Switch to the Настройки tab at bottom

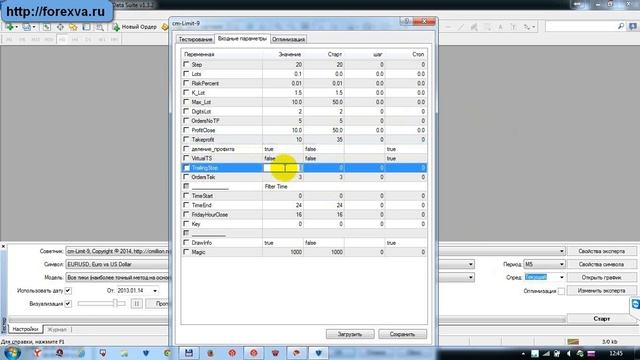coord(25,329)
